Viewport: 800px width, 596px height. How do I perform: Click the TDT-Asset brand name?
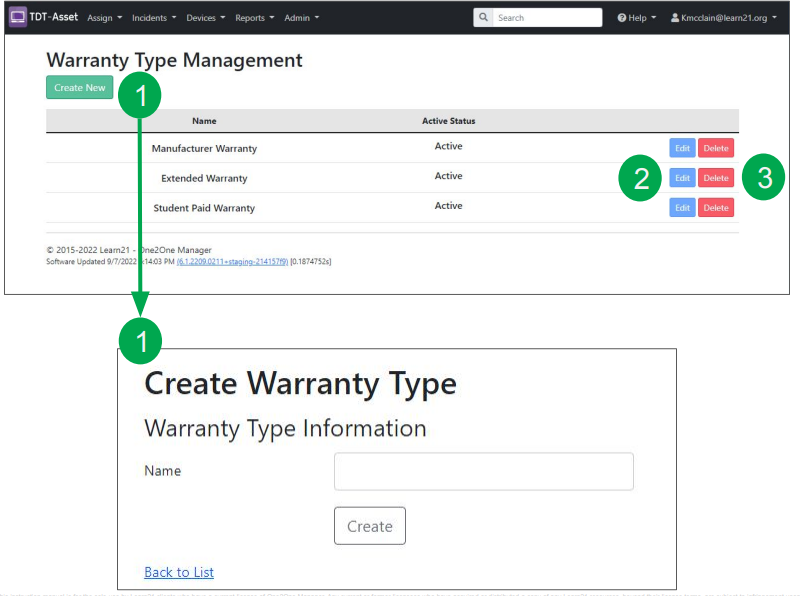pyautogui.click(x=54, y=17)
